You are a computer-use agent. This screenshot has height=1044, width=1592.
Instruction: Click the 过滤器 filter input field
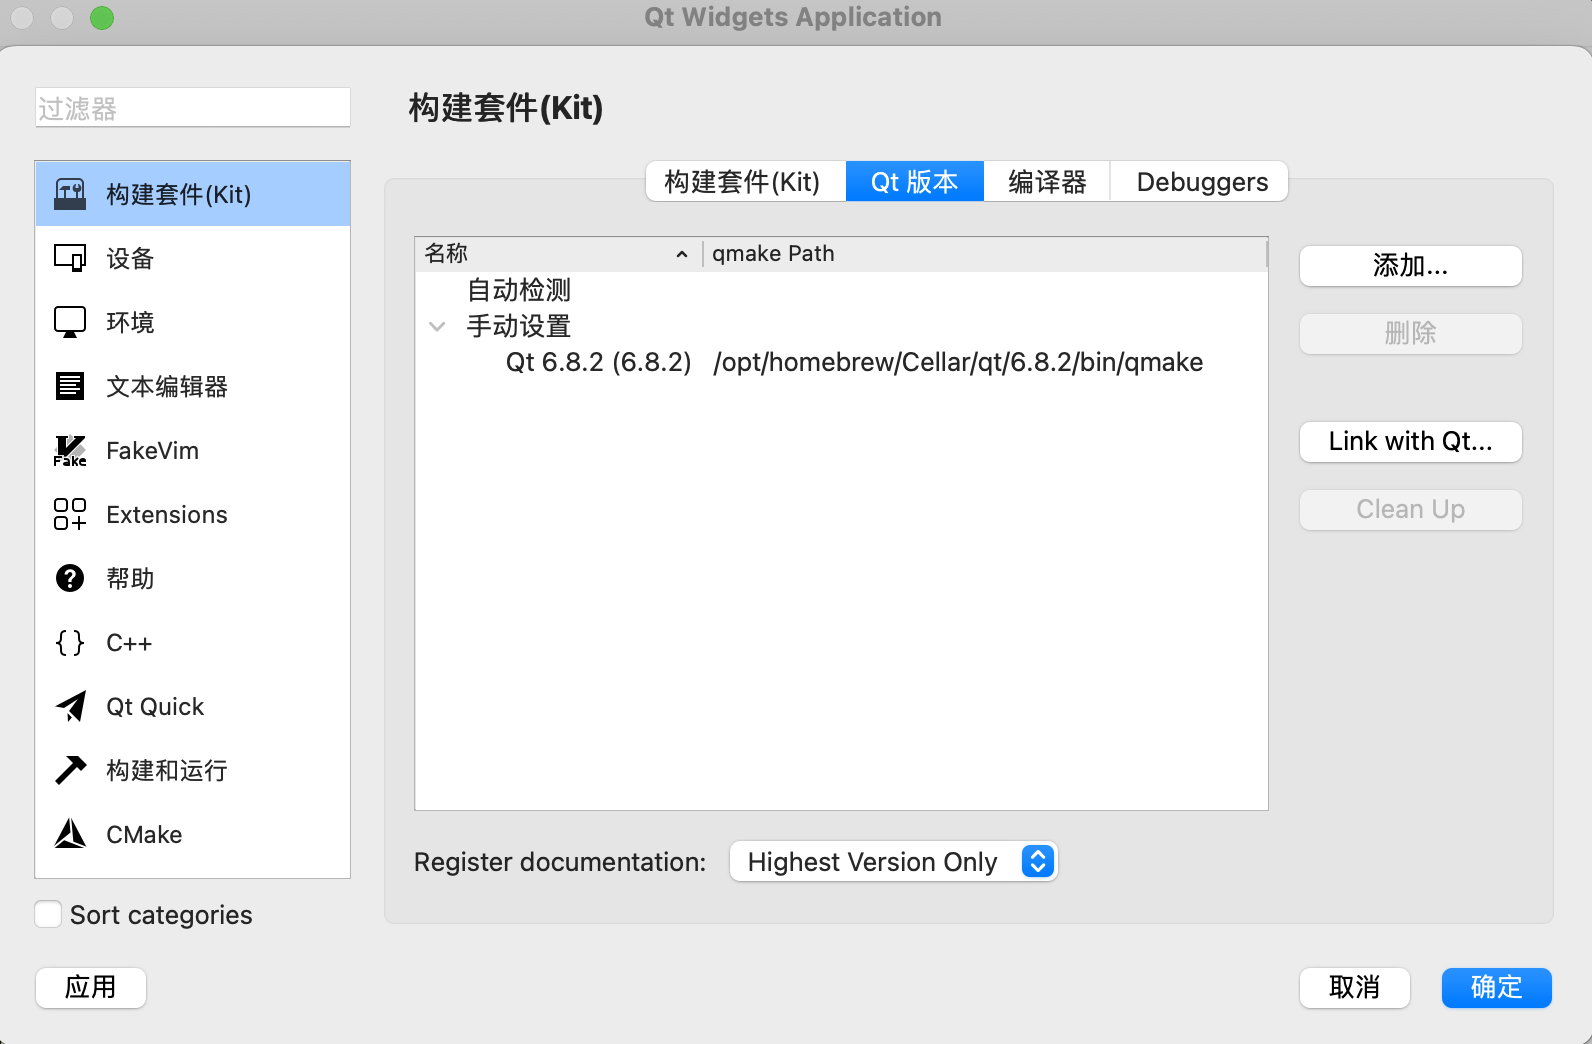pyautogui.click(x=193, y=108)
